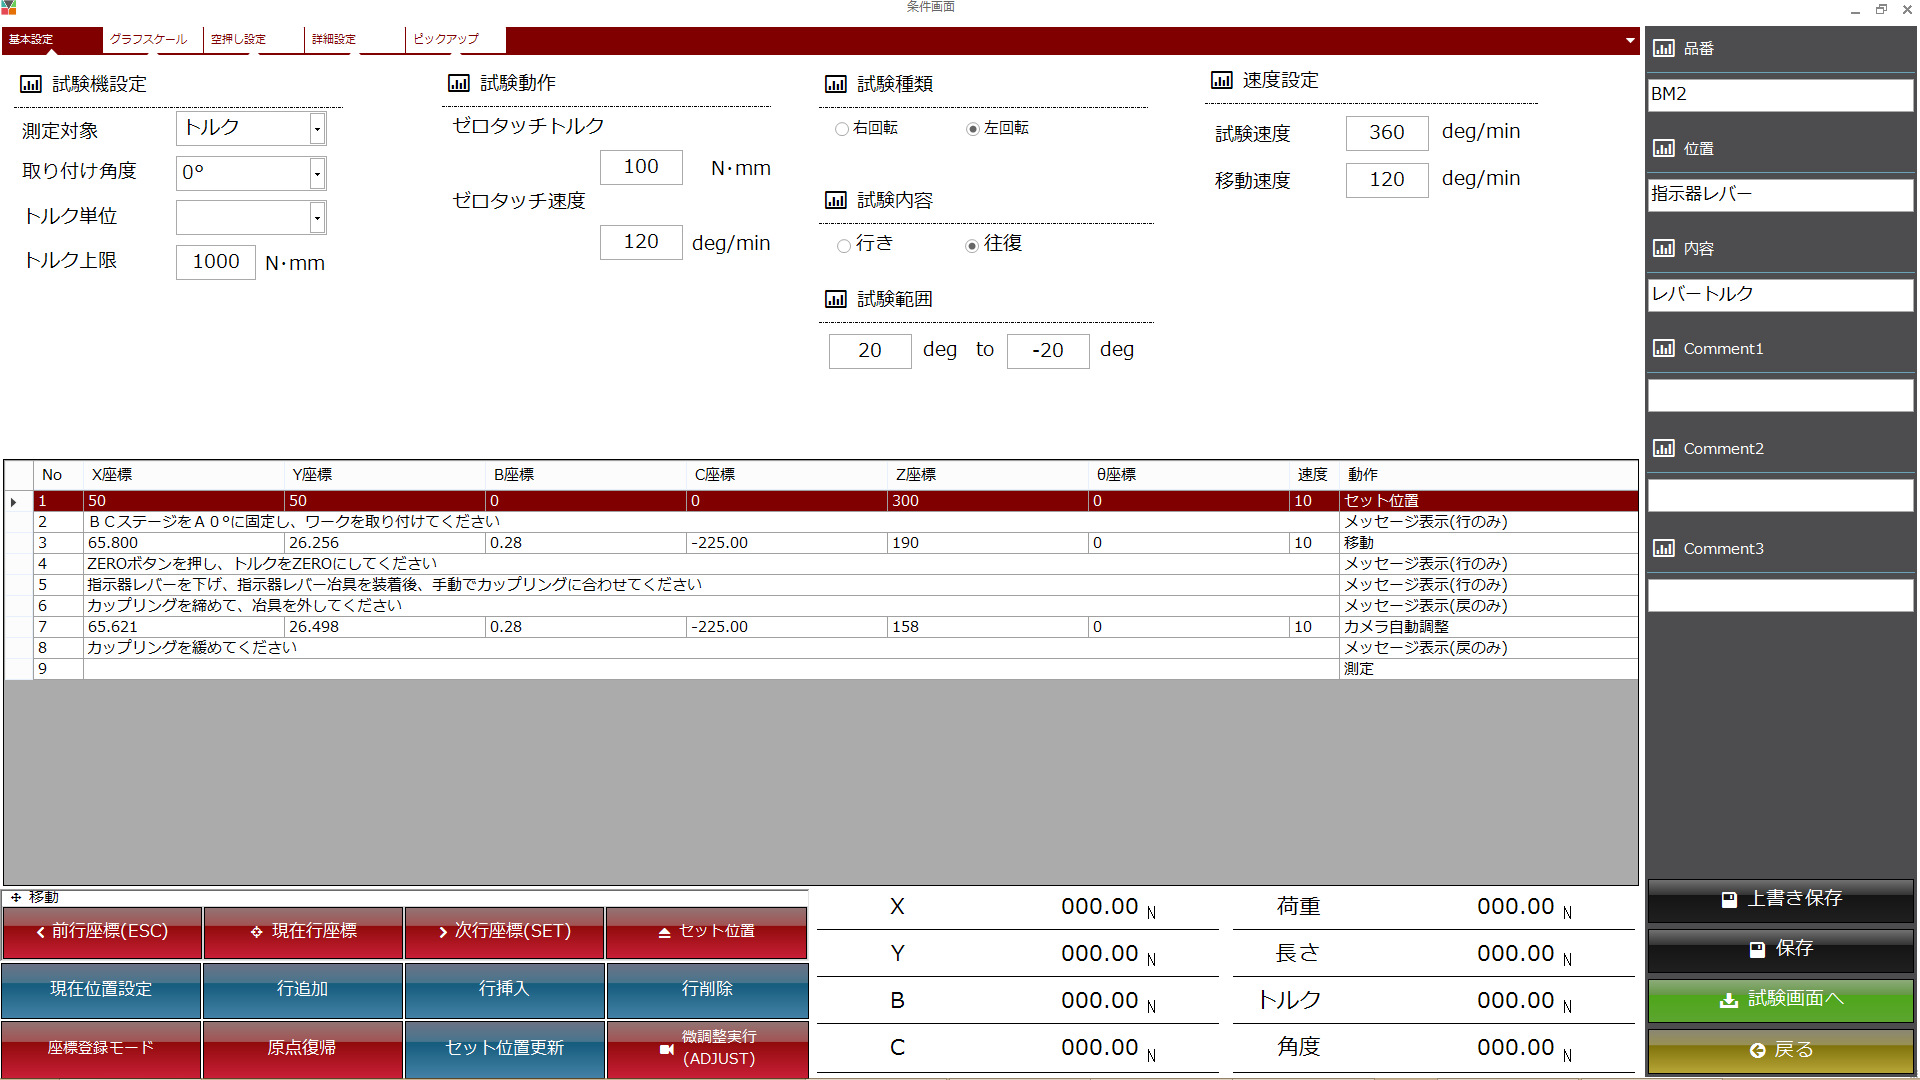Click the download icon on 試験画面へ
The width and height of the screenshot is (1920, 1080).
(x=1728, y=1000)
